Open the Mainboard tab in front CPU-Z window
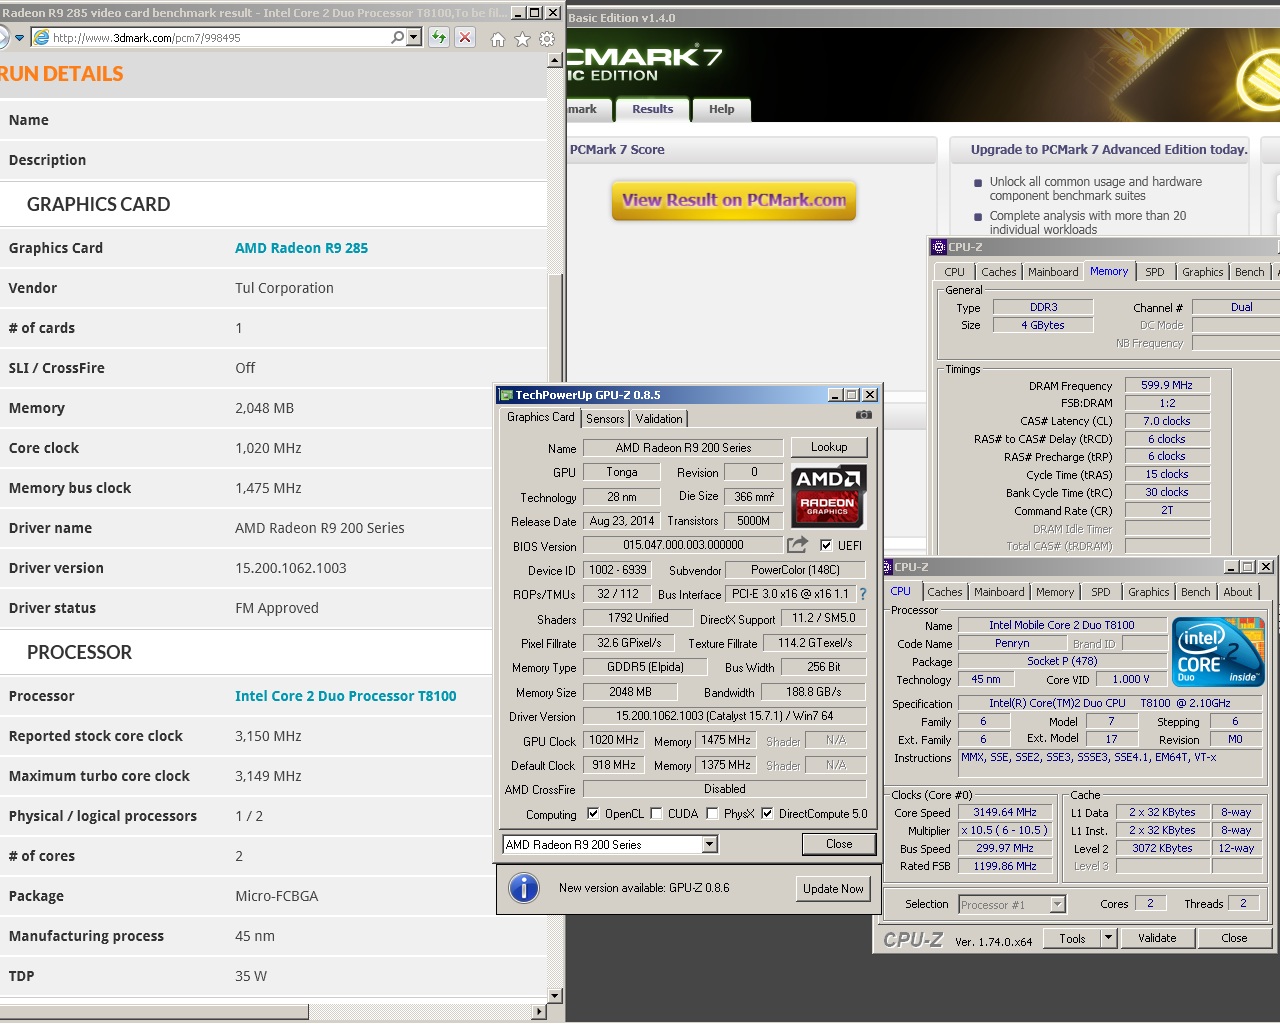1280x1024 pixels. [999, 592]
